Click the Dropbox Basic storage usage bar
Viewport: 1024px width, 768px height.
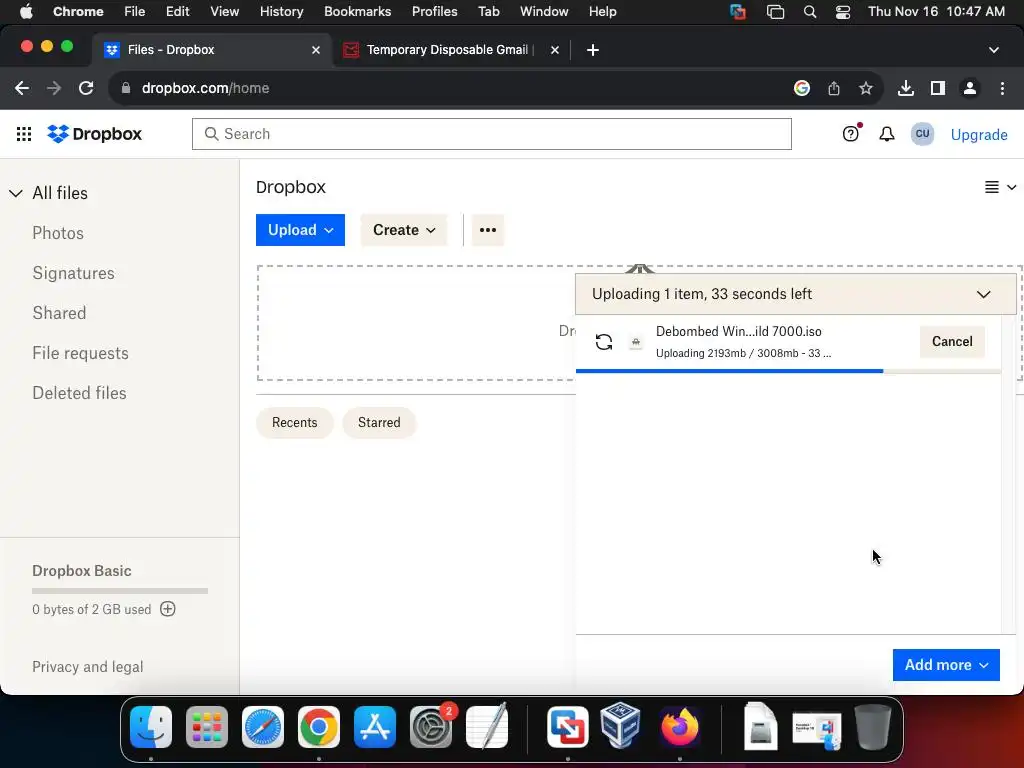tap(120, 591)
